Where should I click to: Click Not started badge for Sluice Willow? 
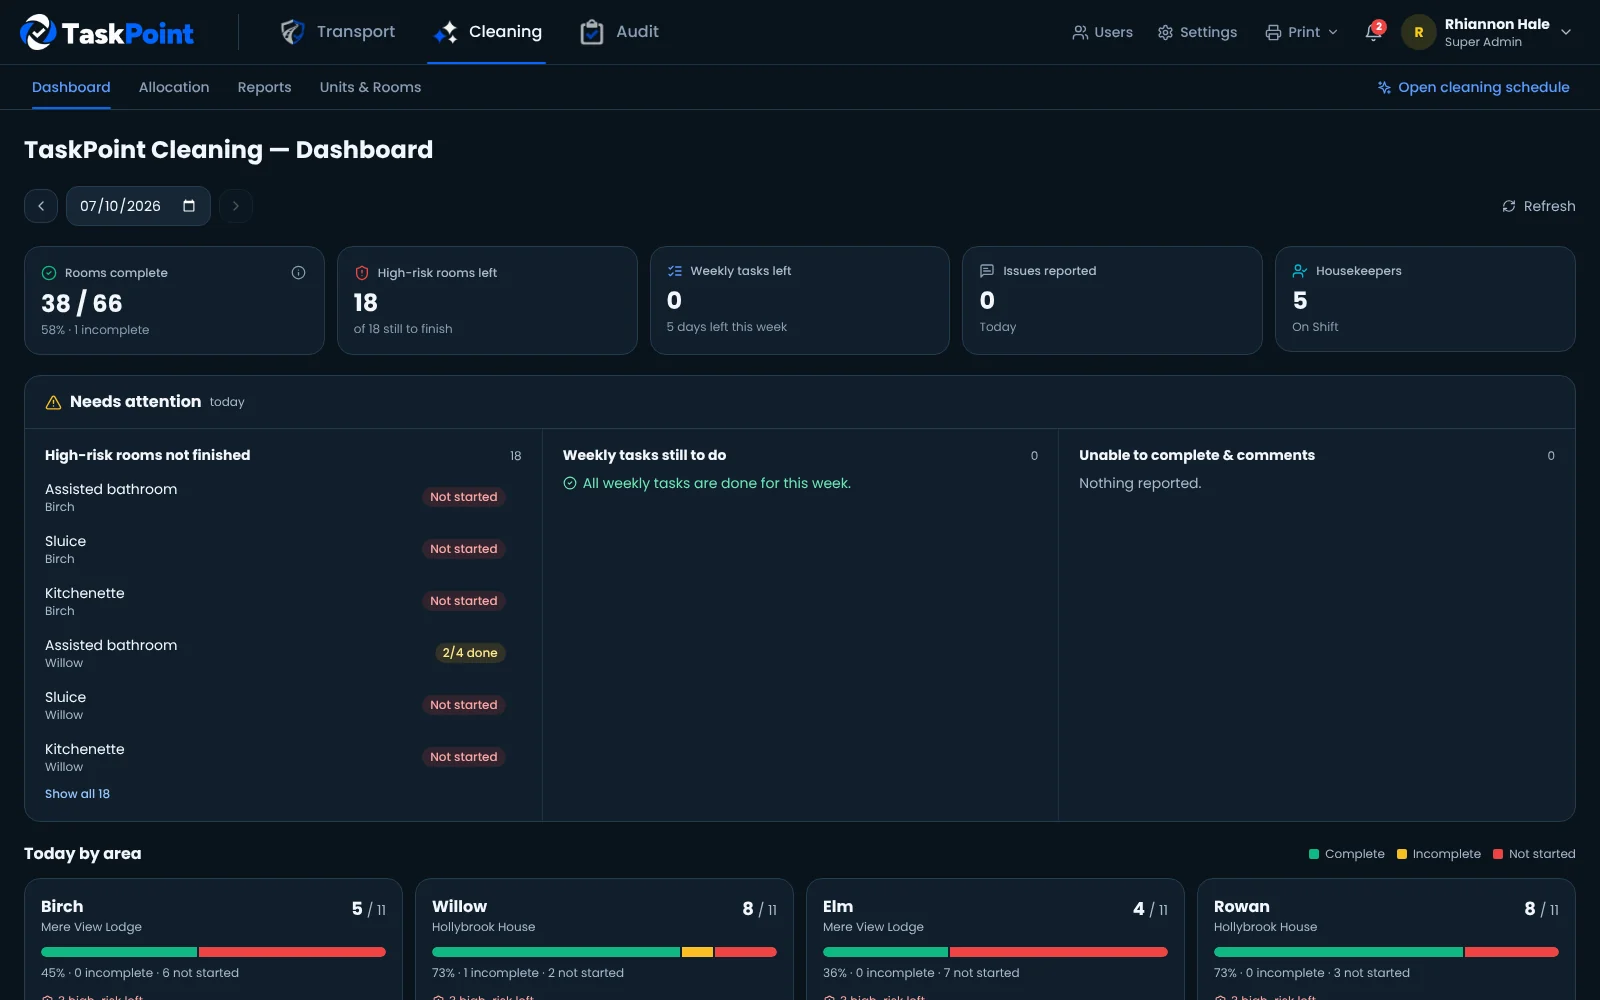point(464,705)
